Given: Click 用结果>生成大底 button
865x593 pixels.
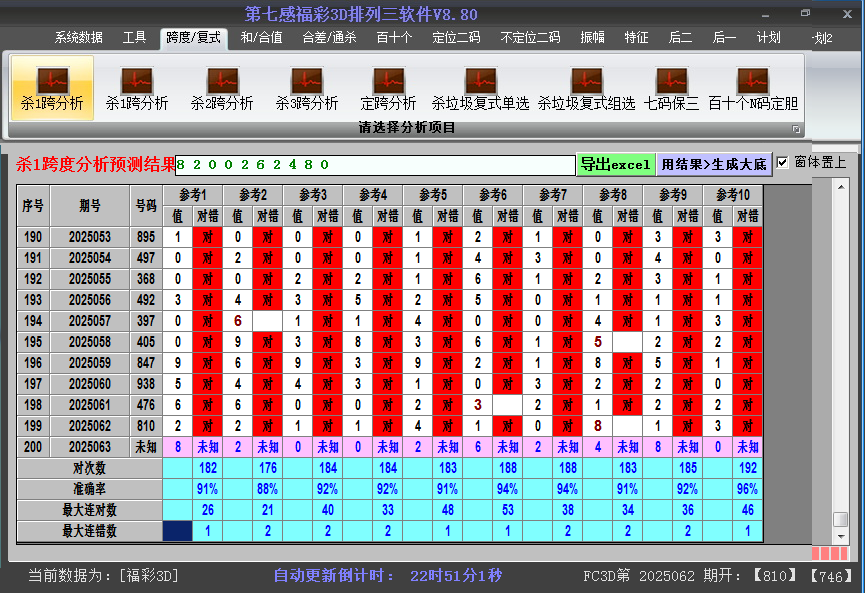Looking at the screenshot, I should (714, 164).
